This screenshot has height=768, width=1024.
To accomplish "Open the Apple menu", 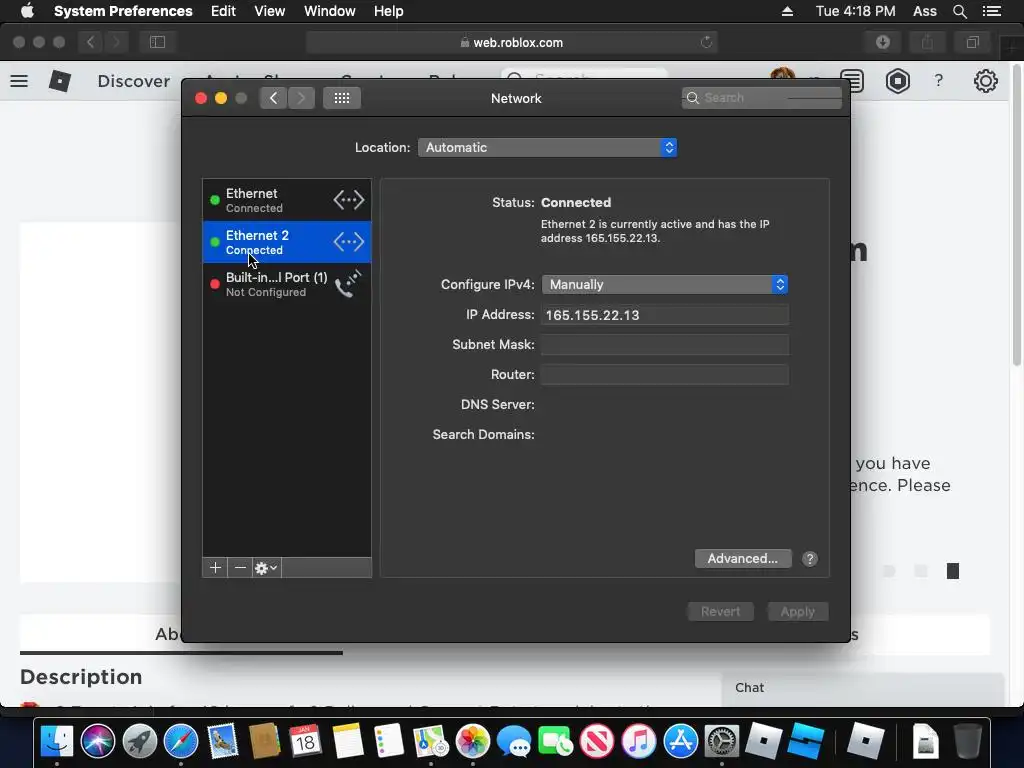I will pyautogui.click(x=27, y=11).
